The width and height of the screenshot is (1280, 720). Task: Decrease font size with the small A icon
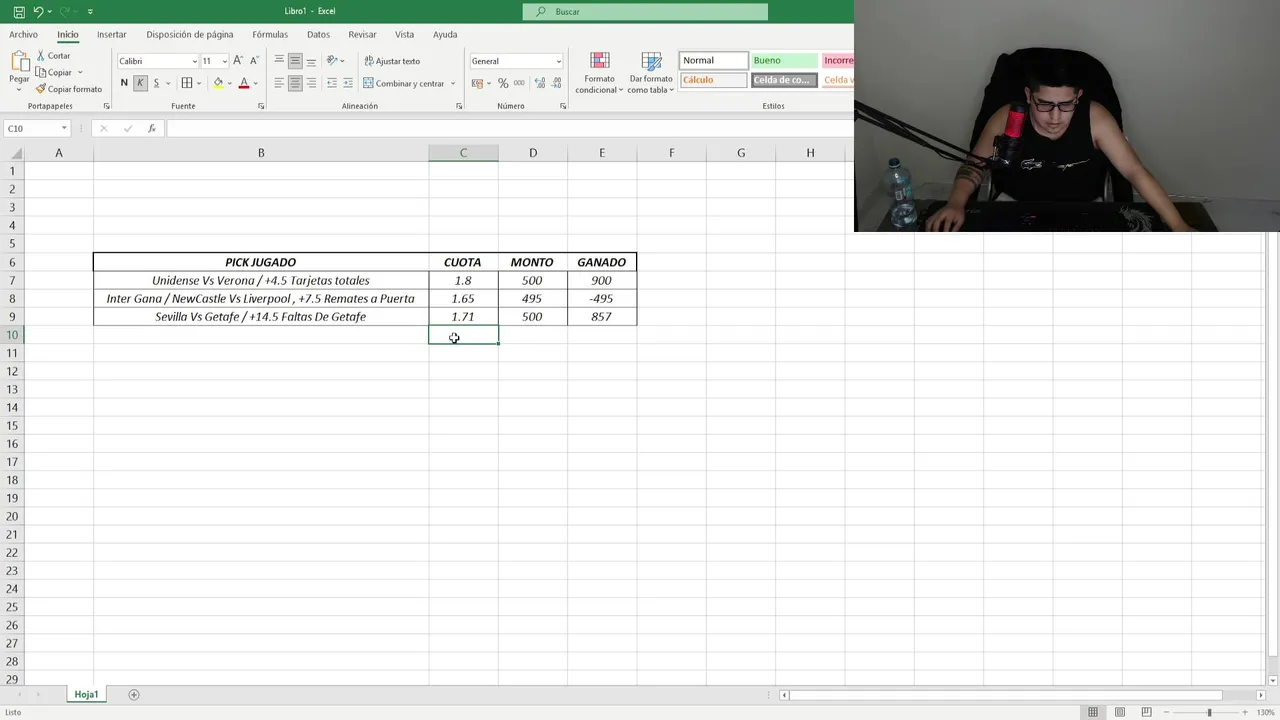tap(254, 61)
